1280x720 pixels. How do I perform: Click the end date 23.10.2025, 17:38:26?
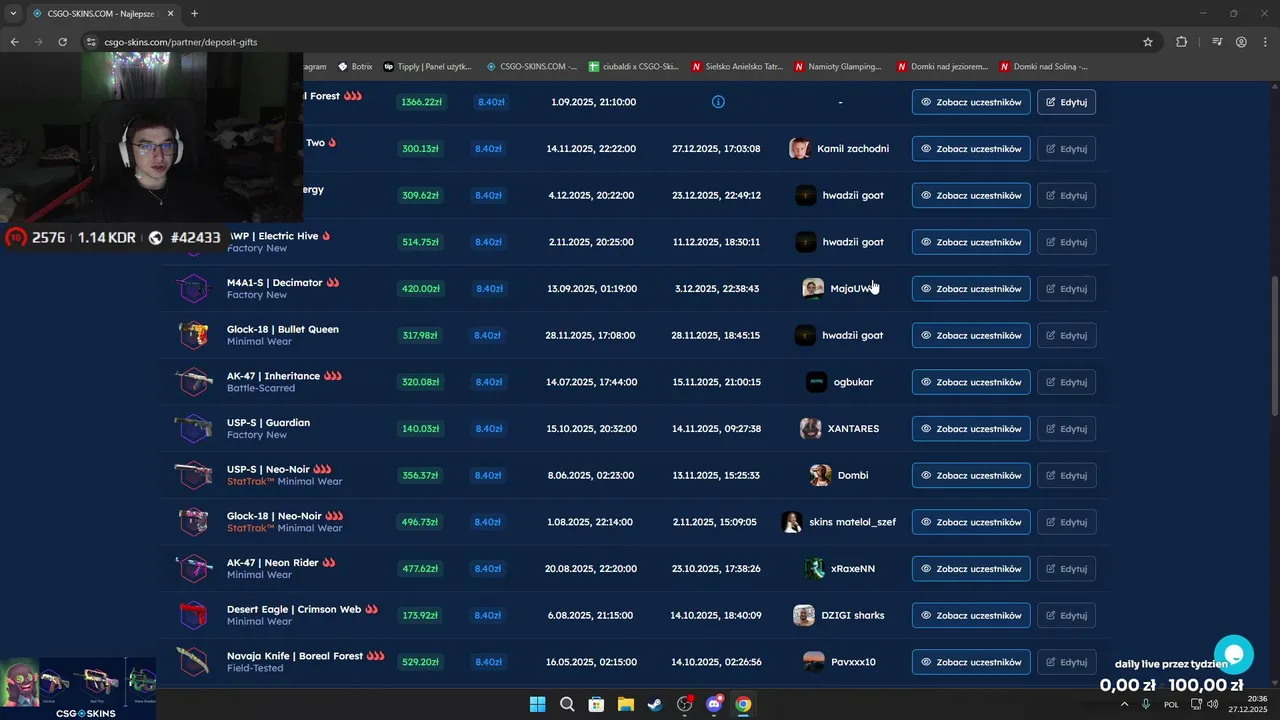click(715, 569)
